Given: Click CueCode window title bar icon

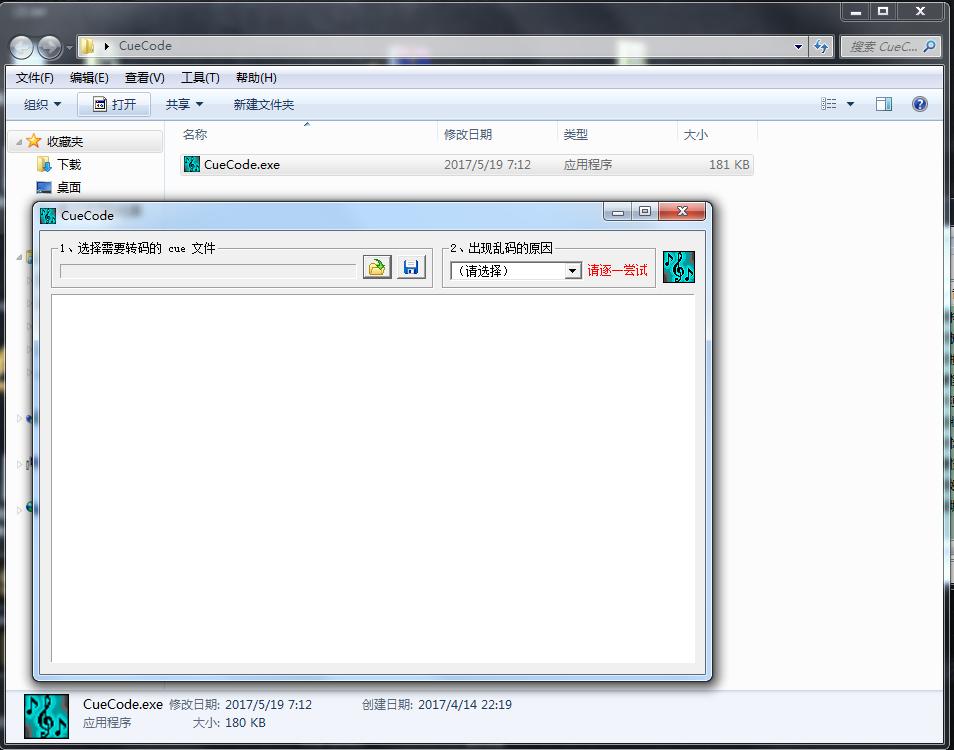Looking at the screenshot, I should pos(47,215).
